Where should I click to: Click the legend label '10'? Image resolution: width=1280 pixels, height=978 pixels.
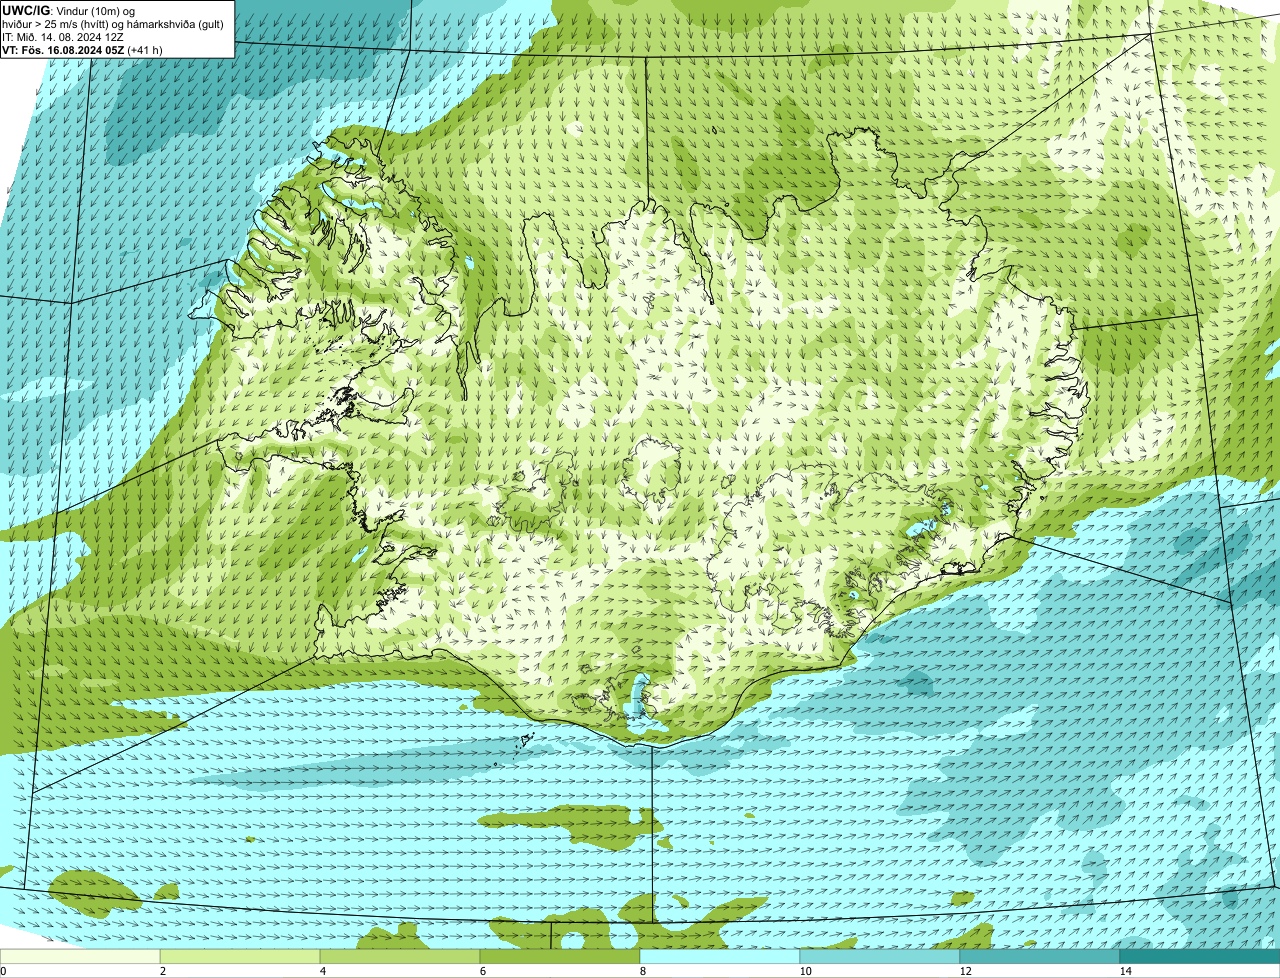(805, 971)
